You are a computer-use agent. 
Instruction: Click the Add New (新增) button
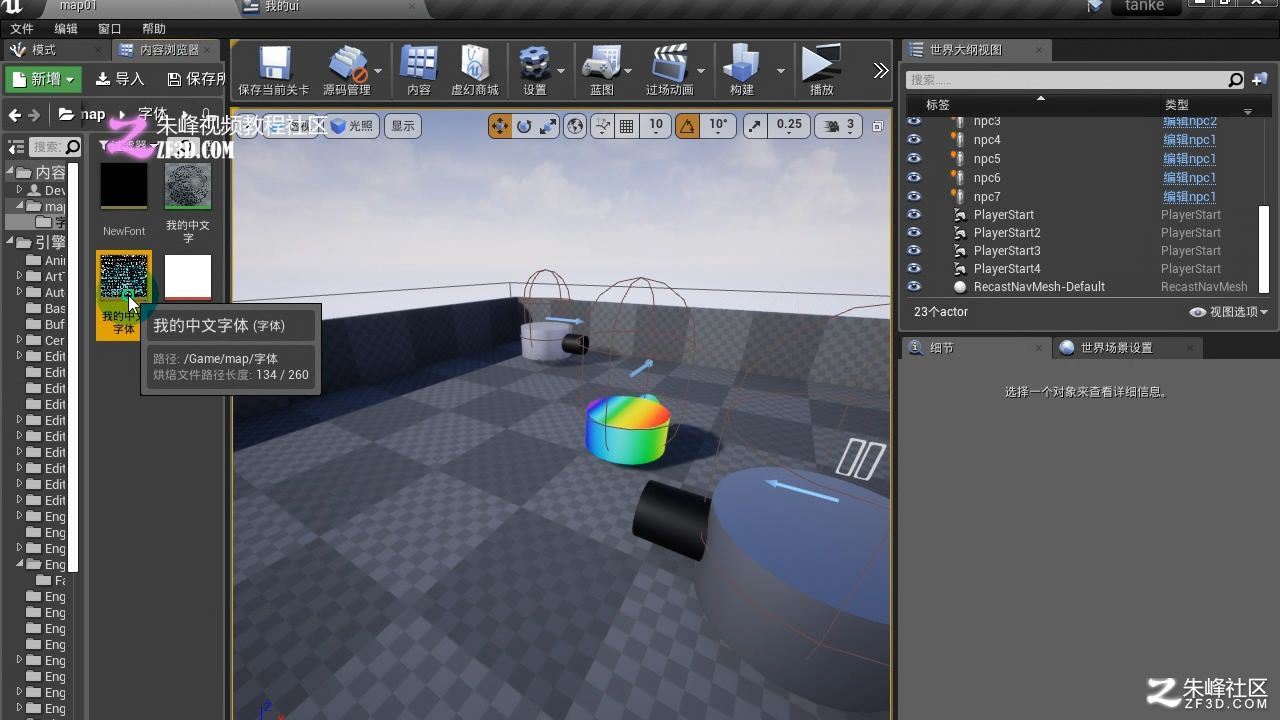click(44, 79)
